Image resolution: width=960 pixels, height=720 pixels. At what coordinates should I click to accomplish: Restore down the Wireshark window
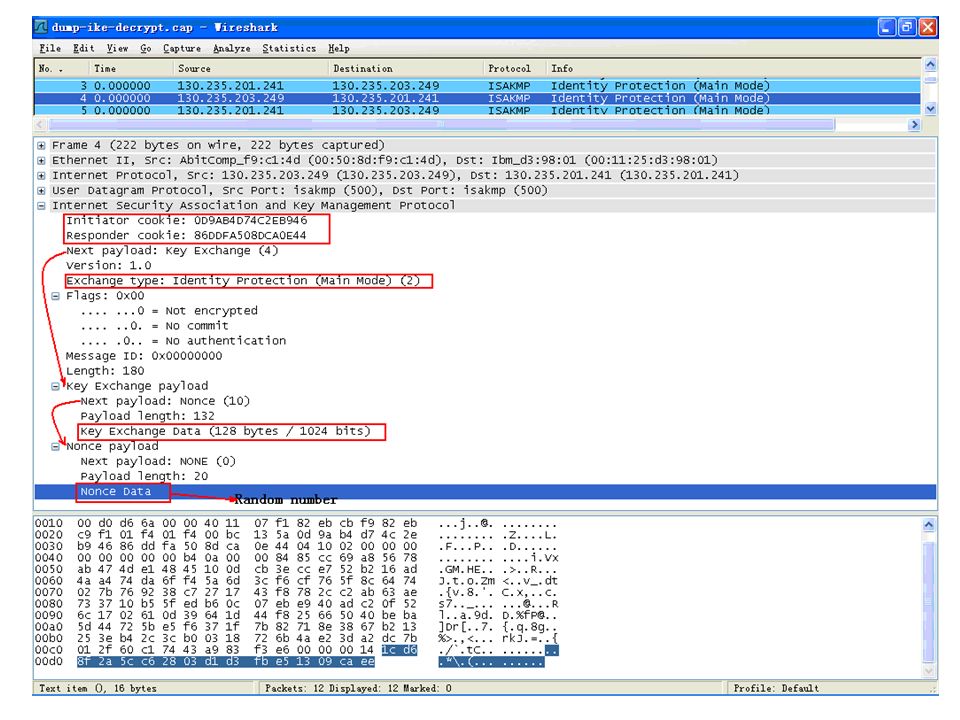(x=907, y=27)
